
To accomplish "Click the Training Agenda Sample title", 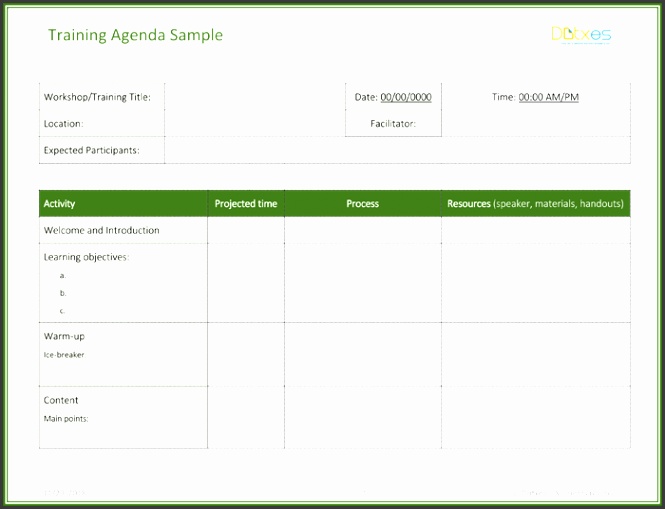I will [135, 35].
